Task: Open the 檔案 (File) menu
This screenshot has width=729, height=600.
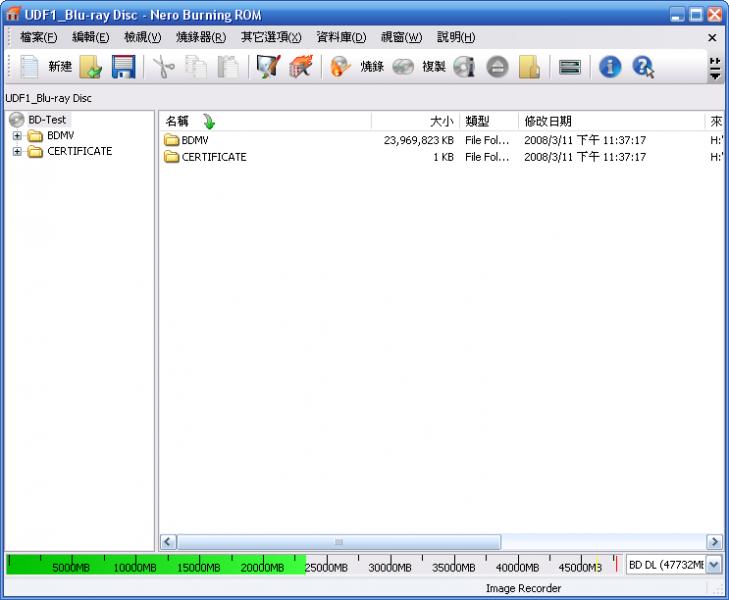Action: [39, 37]
